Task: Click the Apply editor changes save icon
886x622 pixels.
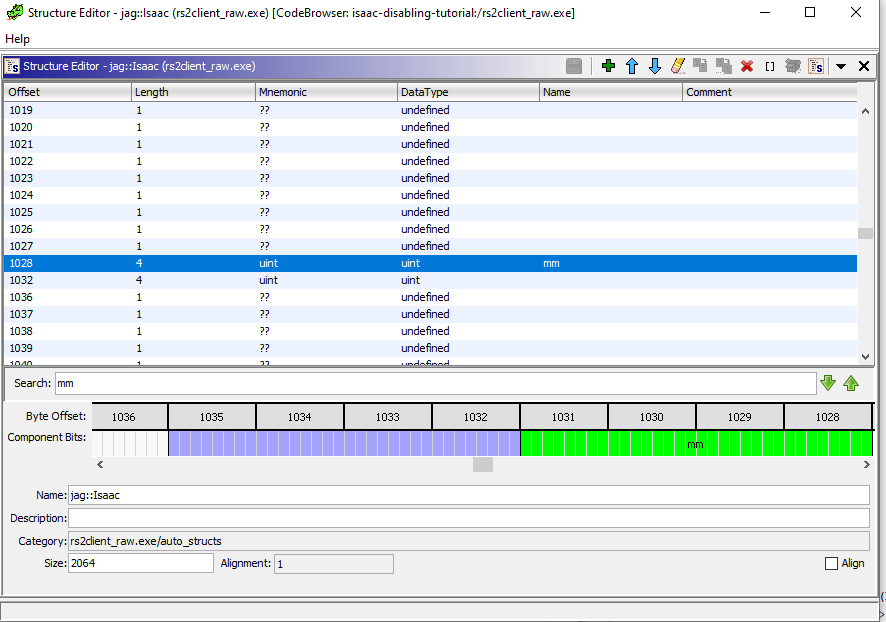Action: (x=574, y=66)
